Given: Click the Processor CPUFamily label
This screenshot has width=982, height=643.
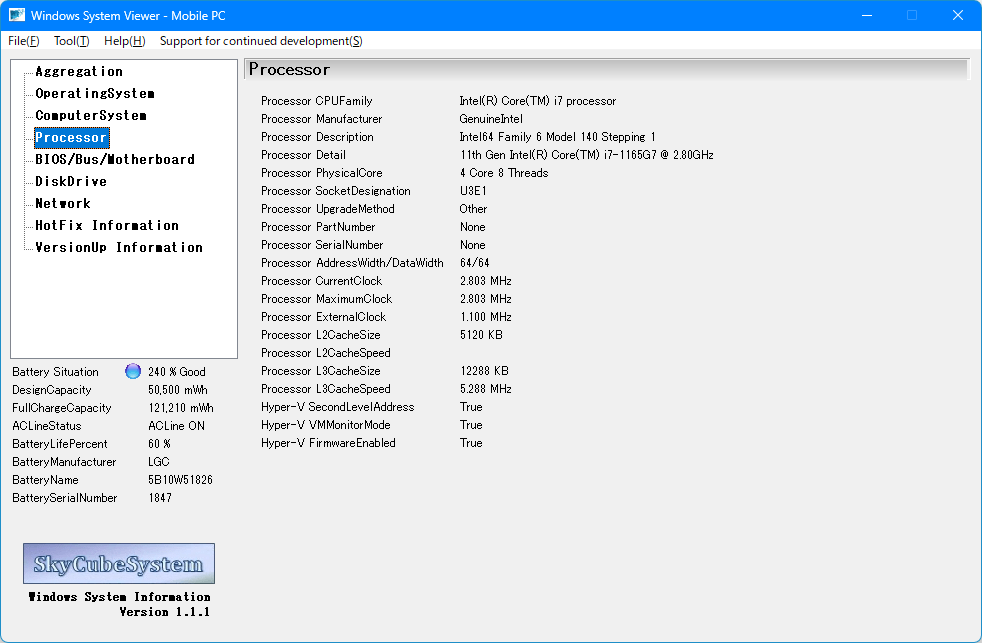Looking at the screenshot, I should coord(316,101).
